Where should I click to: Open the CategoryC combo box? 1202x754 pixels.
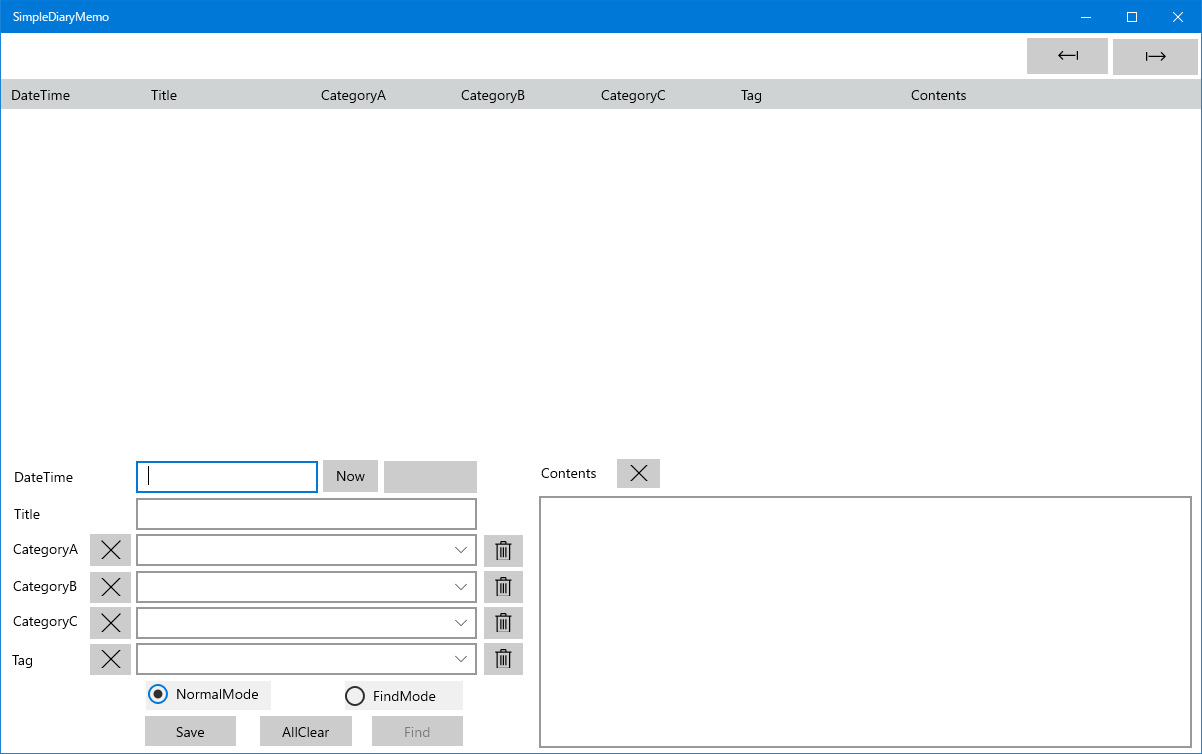tap(306, 622)
